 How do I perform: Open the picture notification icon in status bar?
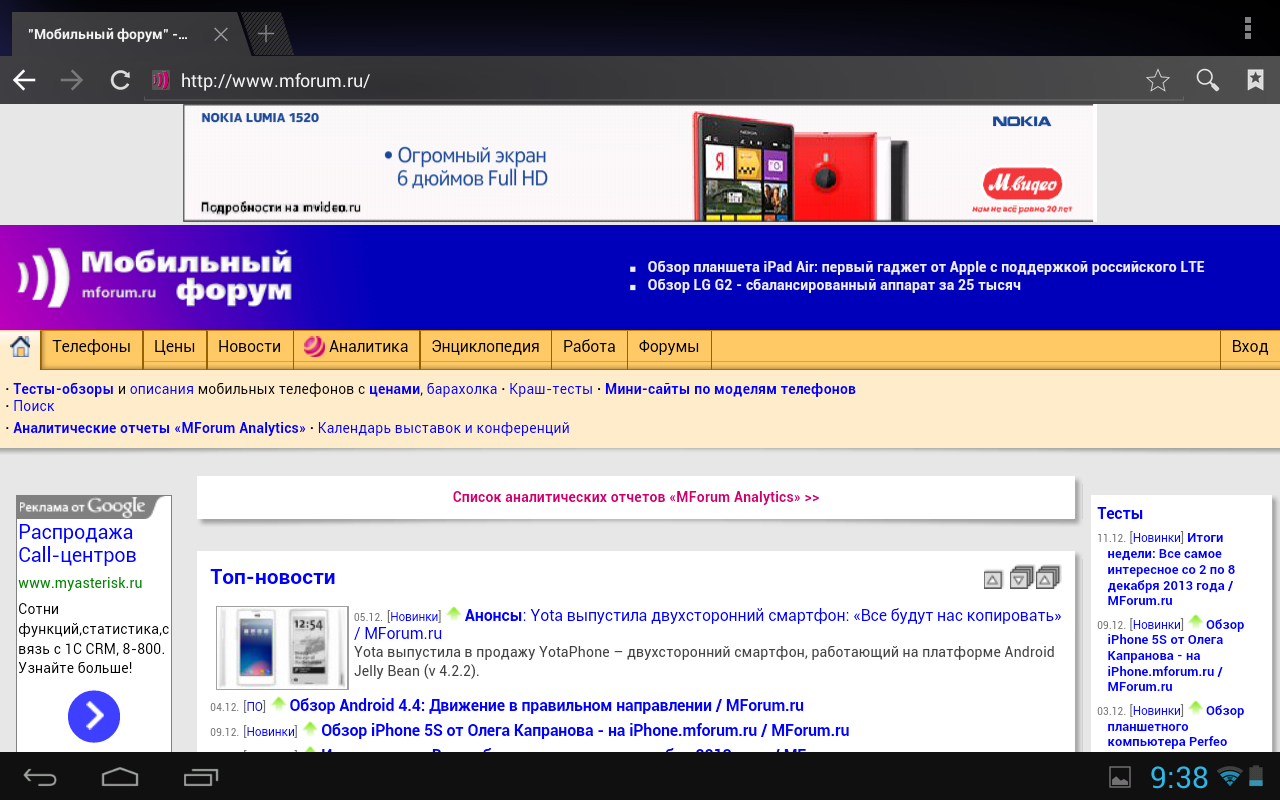[1120, 777]
